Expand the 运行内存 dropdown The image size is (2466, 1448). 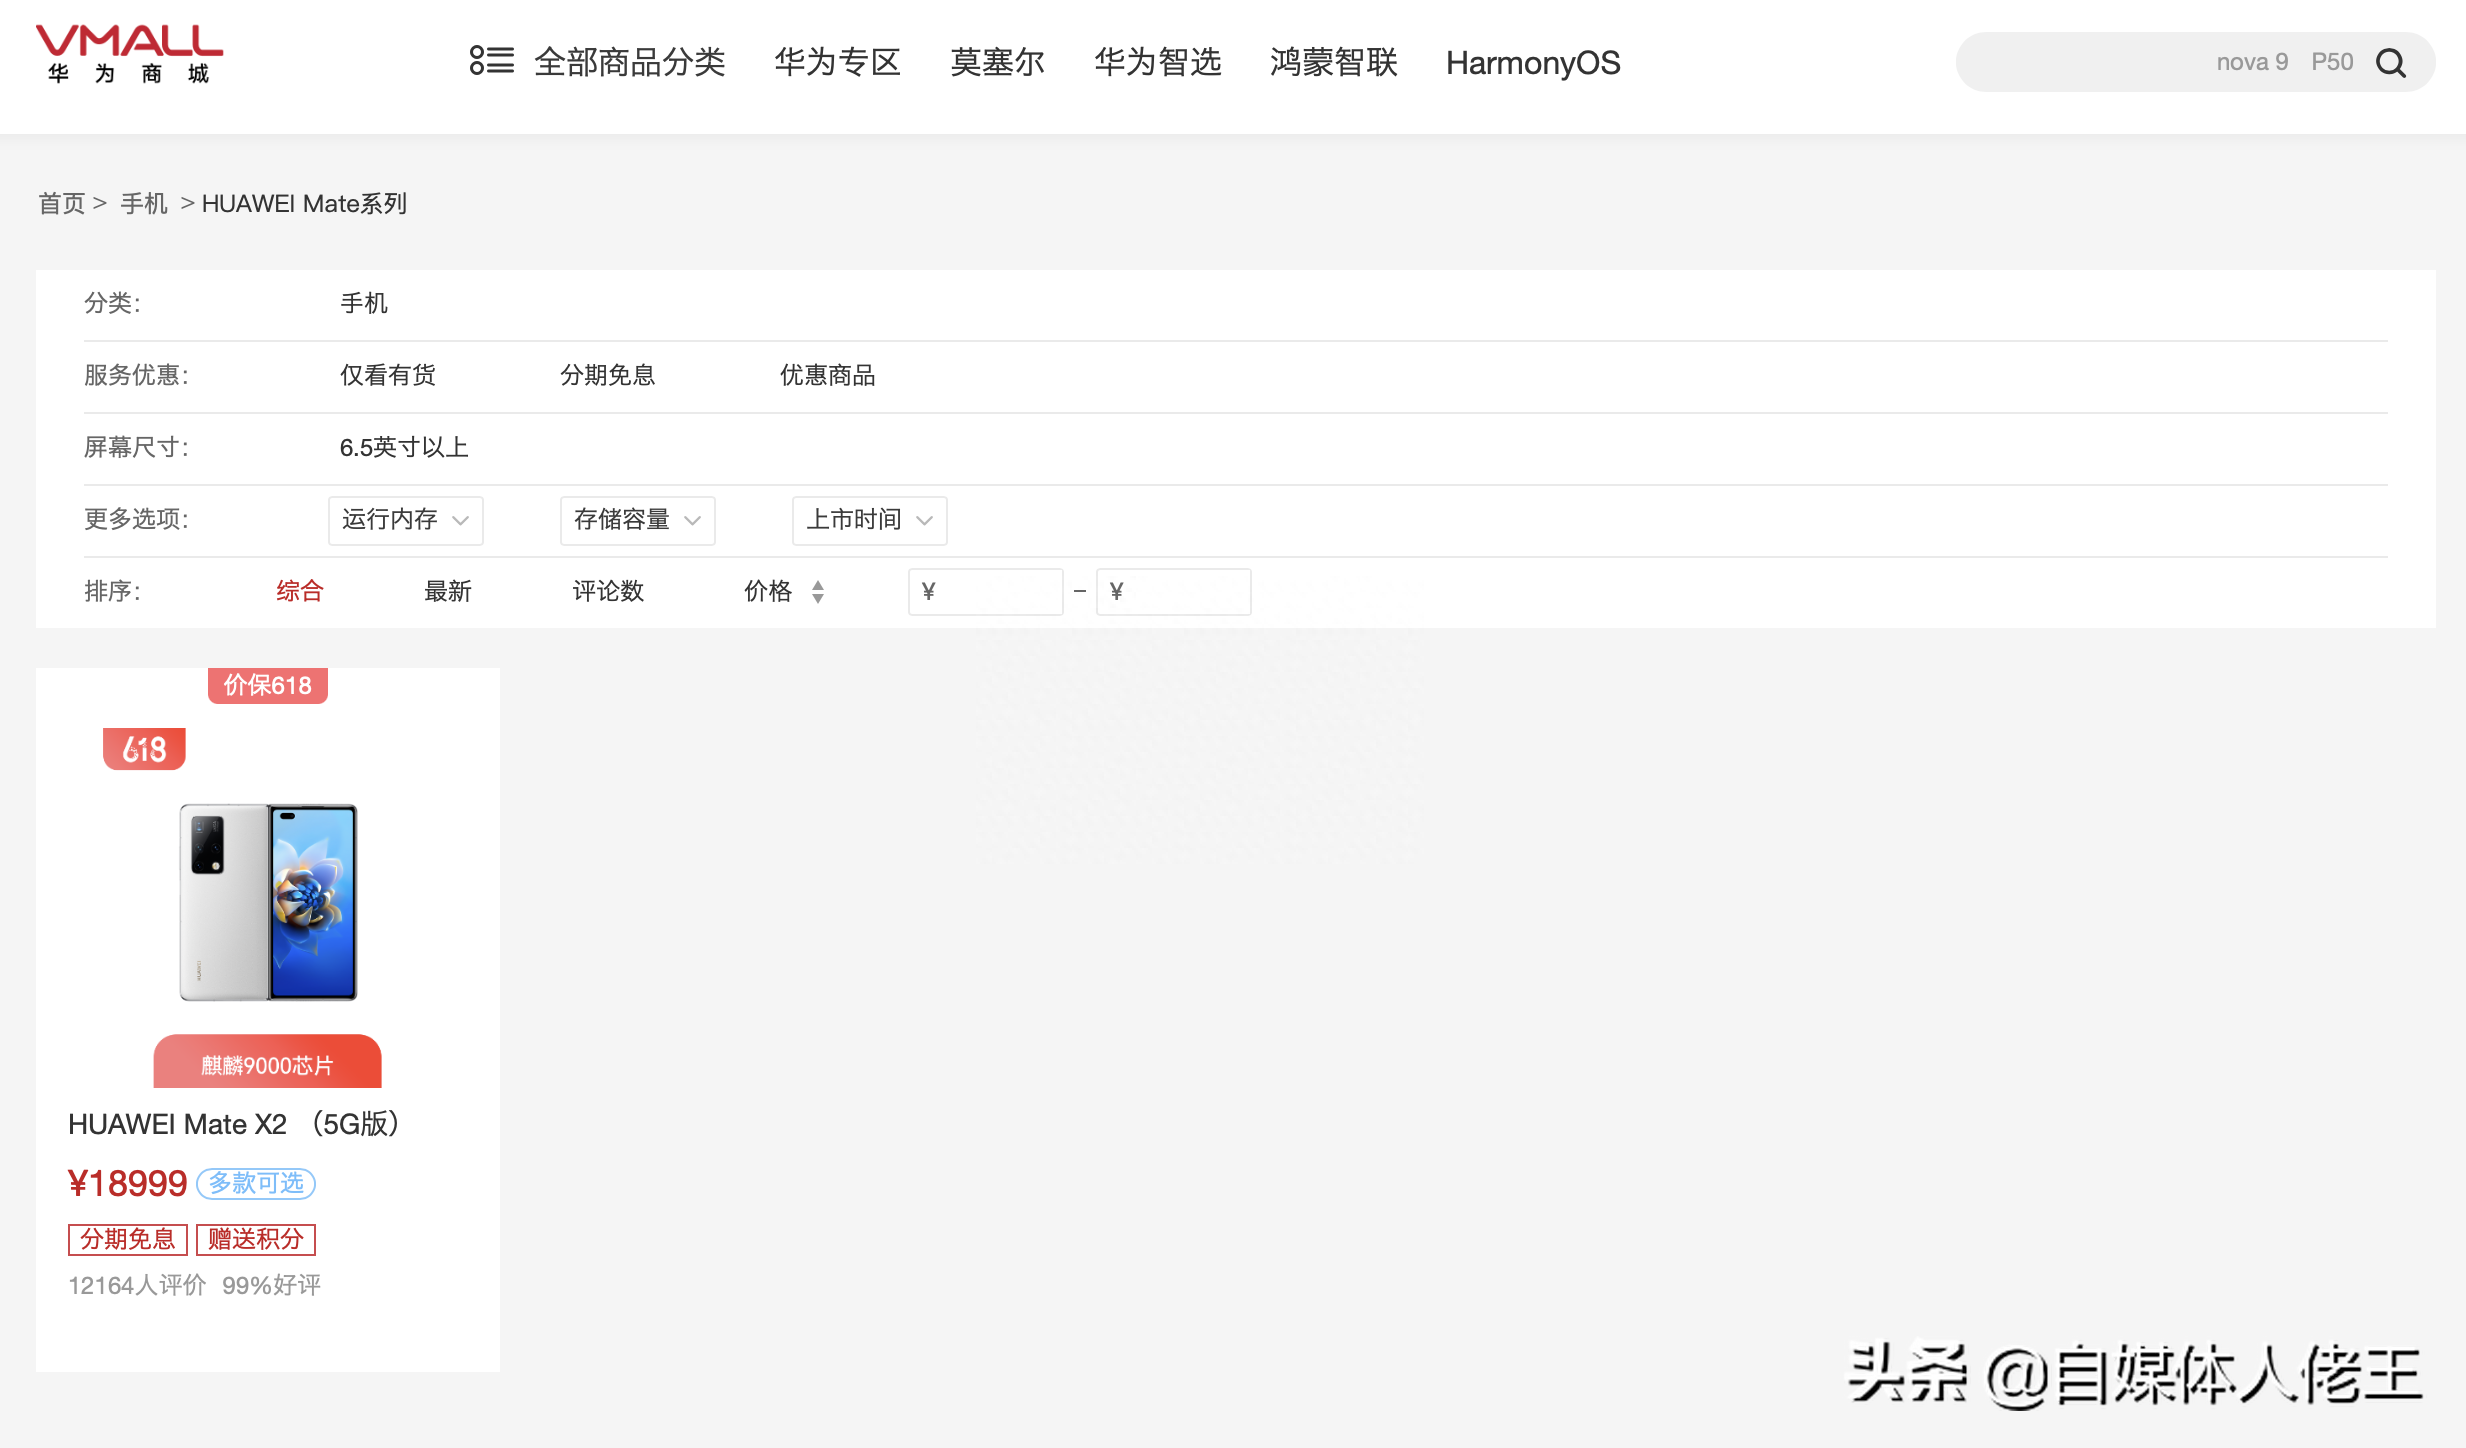click(405, 520)
